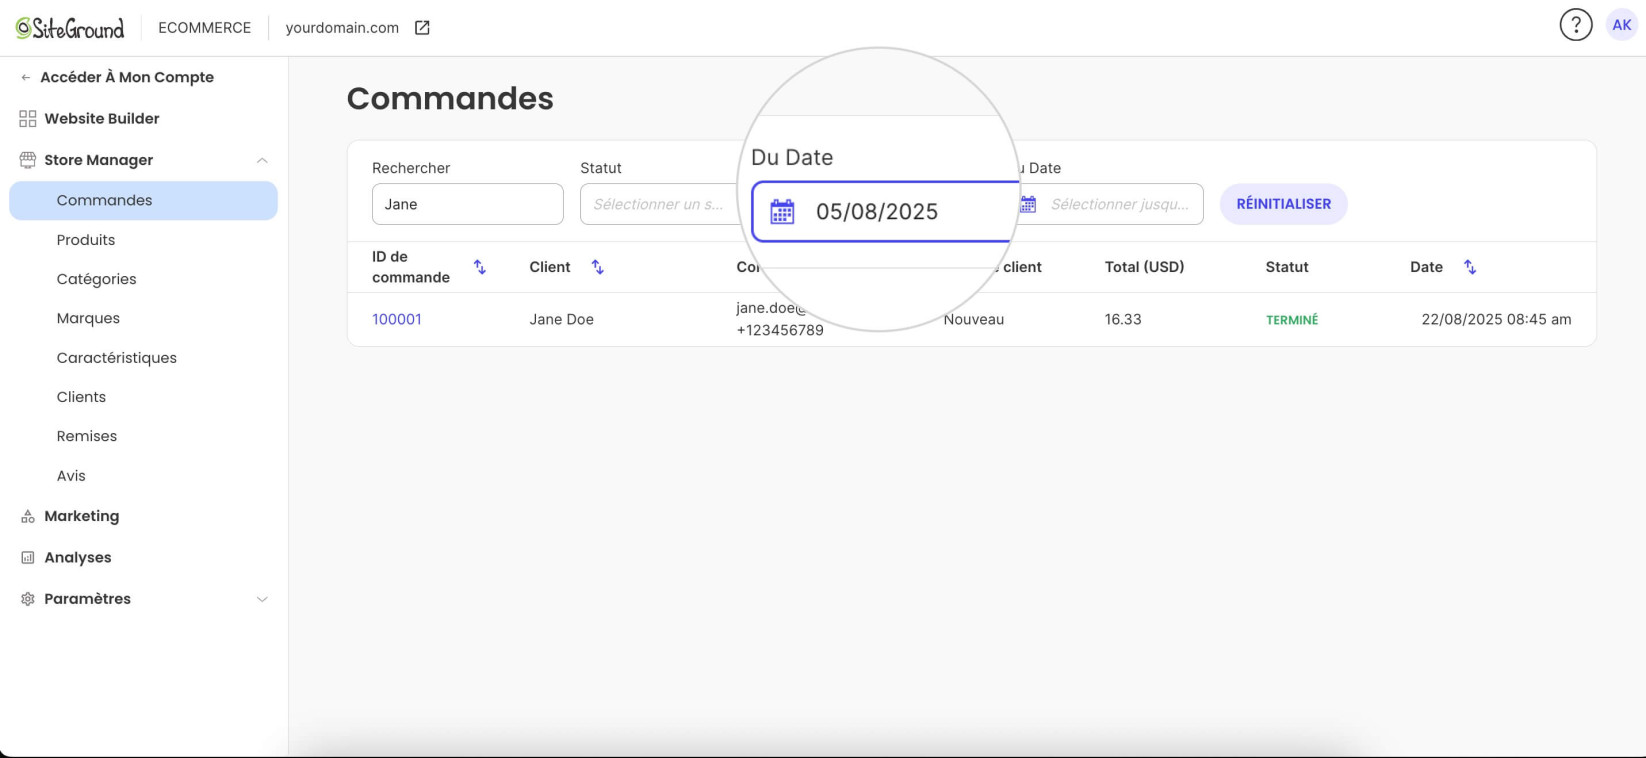Open the AK user avatar menu
Image resolution: width=1646 pixels, height=758 pixels.
(x=1621, y=25)
